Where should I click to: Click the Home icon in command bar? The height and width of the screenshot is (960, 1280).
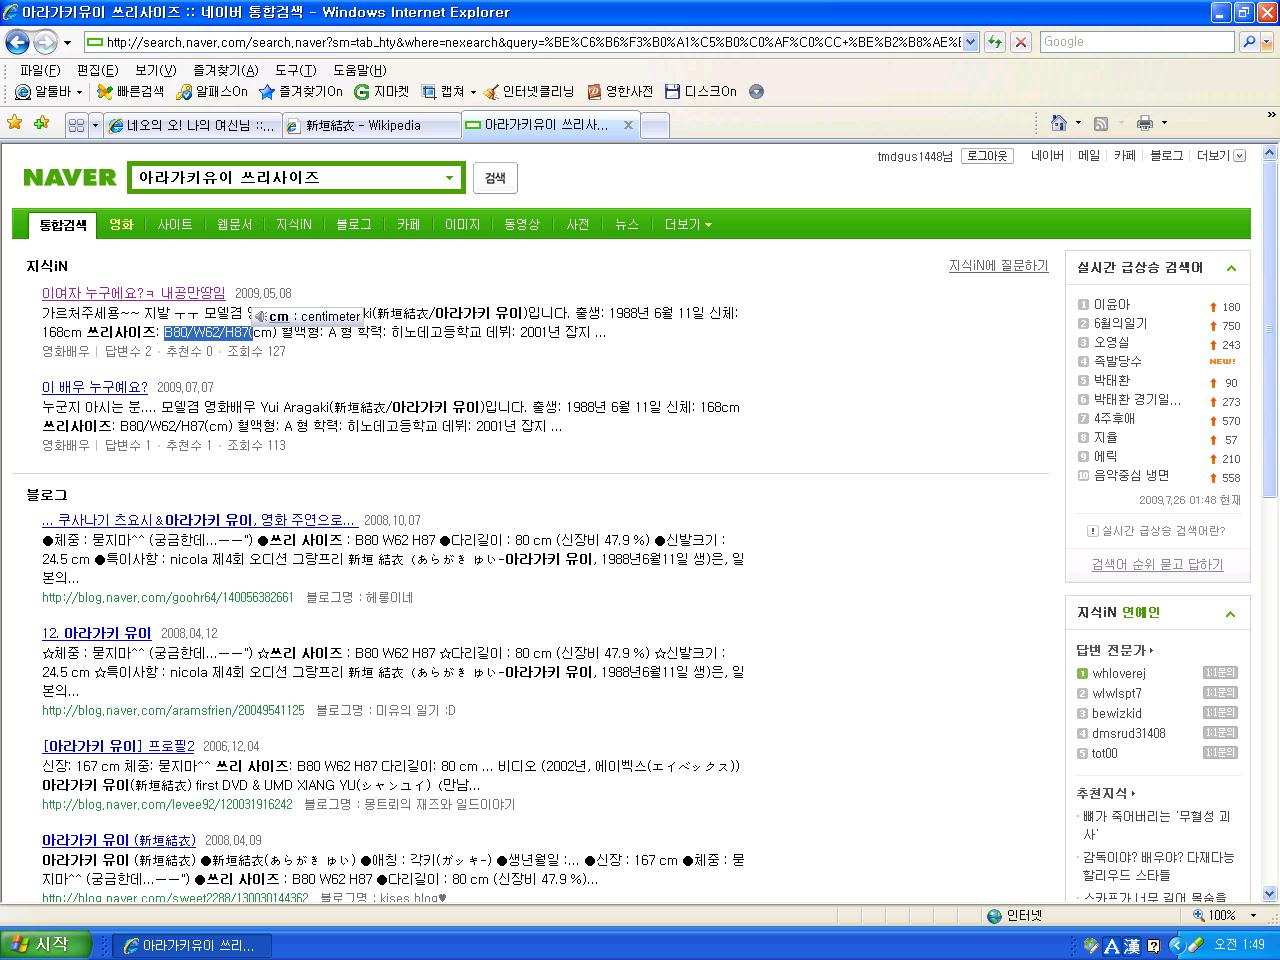(1059, 123)
